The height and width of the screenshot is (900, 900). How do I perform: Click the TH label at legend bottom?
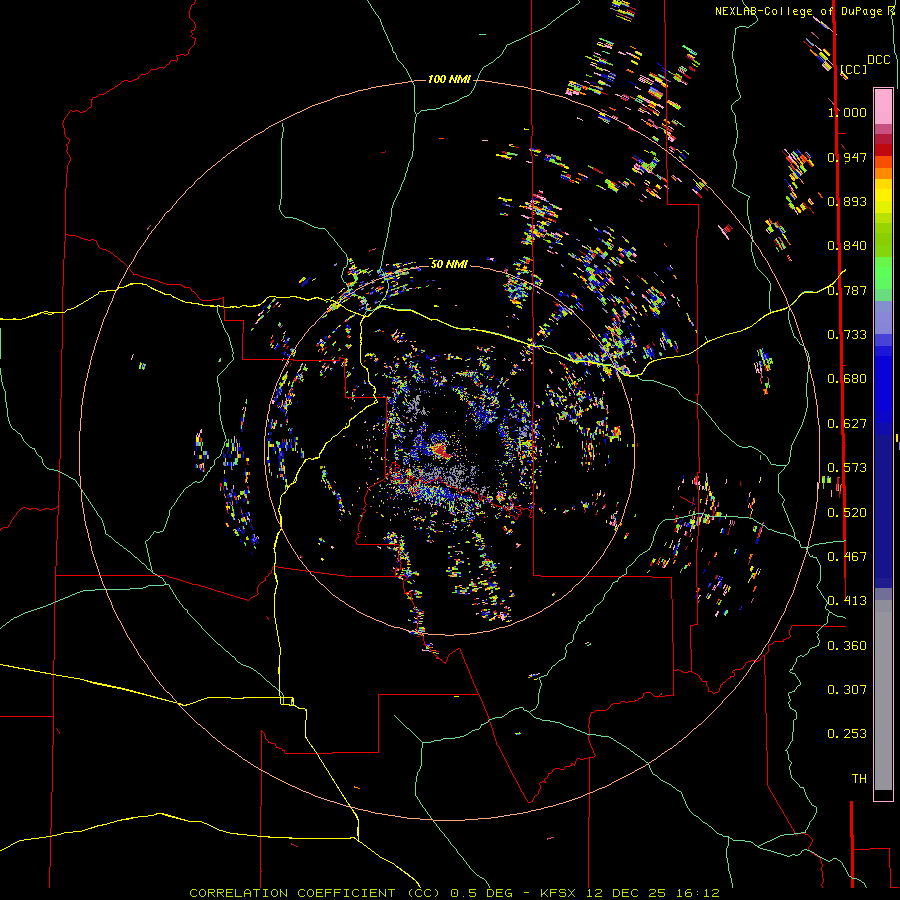(859, 778)
